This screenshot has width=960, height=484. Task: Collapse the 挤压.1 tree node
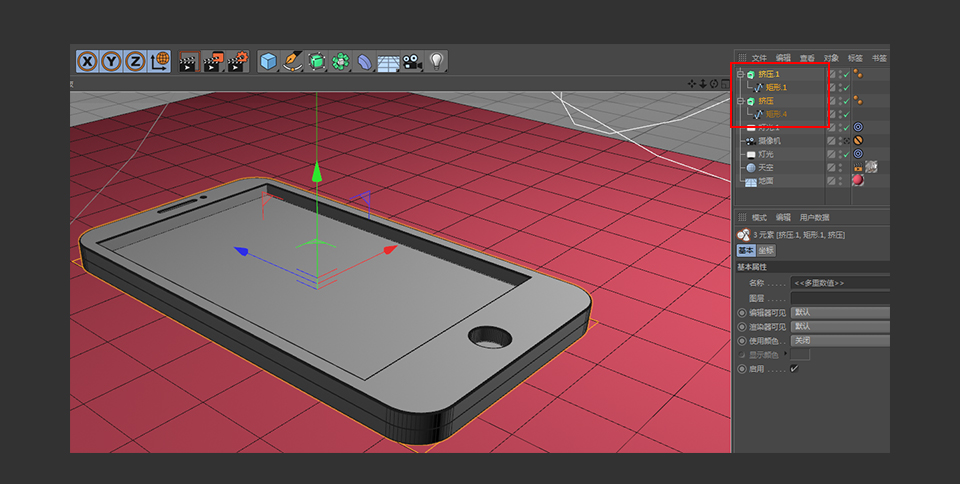click(x=741, y=74)
